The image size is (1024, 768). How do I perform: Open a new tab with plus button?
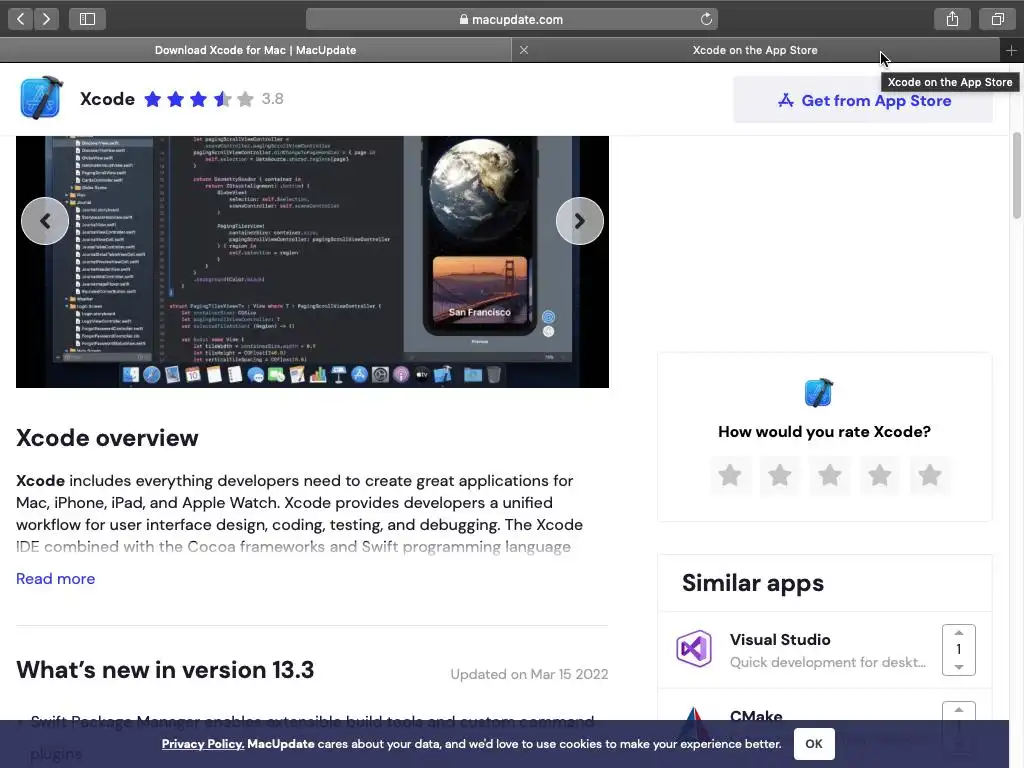pyautogui.click(x=1011, y=50)
